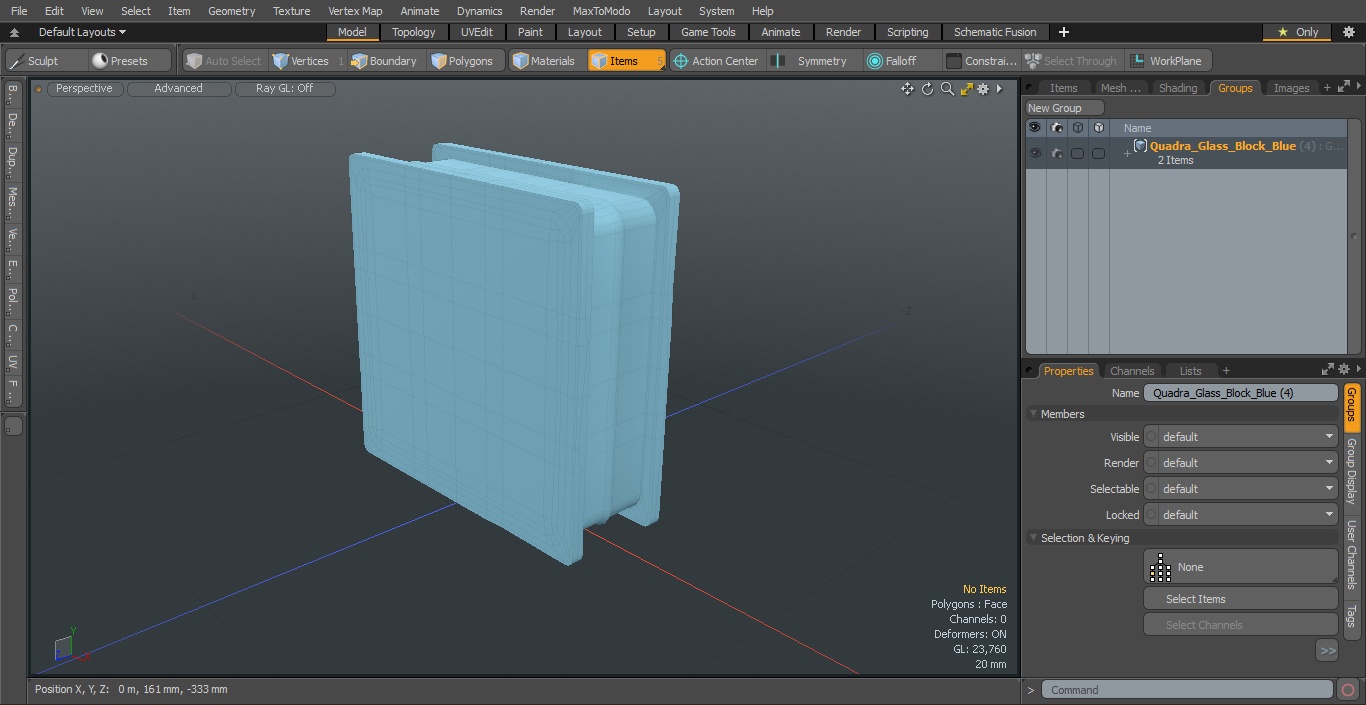
Task: Click the viewport zoom magnifier icon
Action: (947, 89)
